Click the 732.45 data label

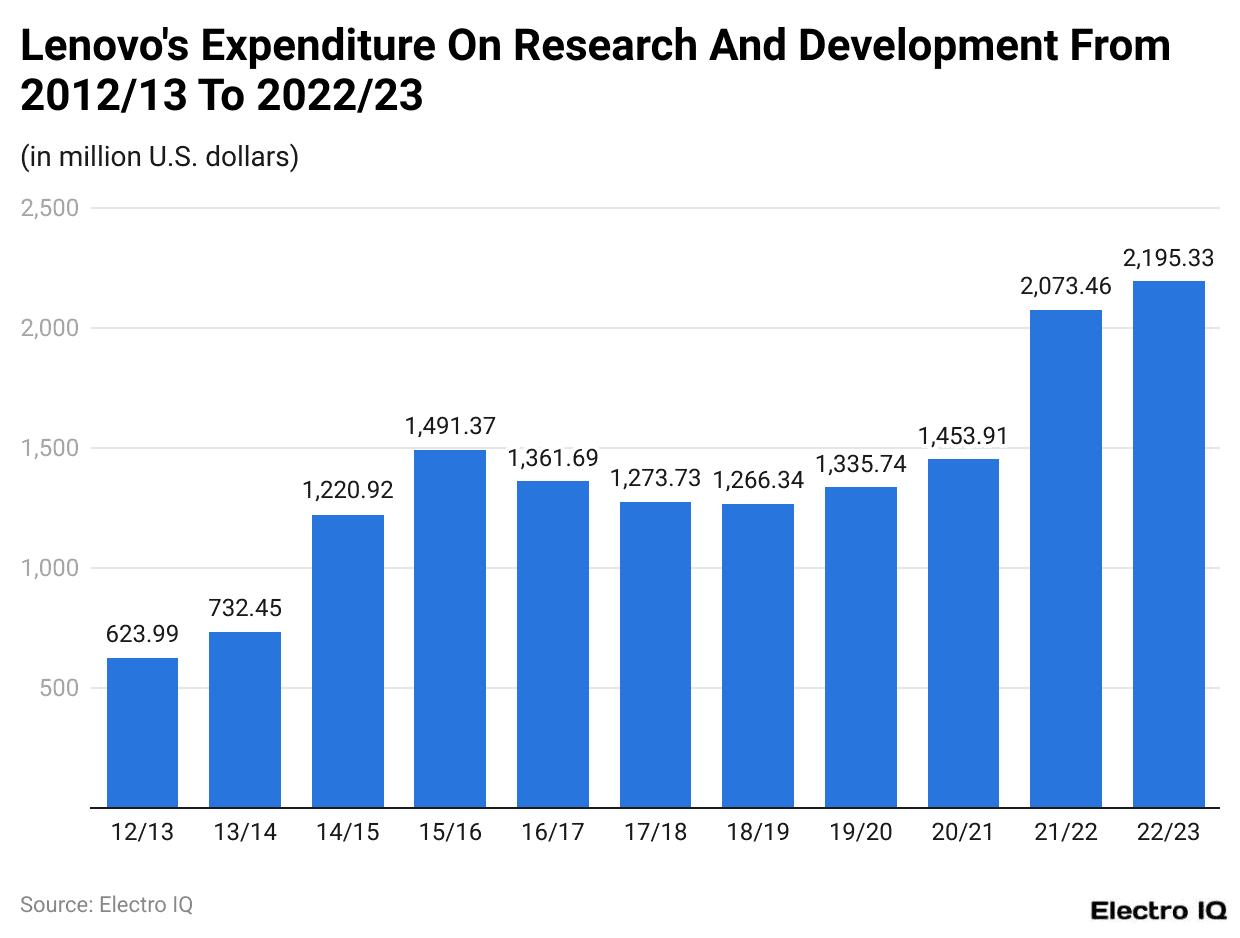(x=244, y=607)
